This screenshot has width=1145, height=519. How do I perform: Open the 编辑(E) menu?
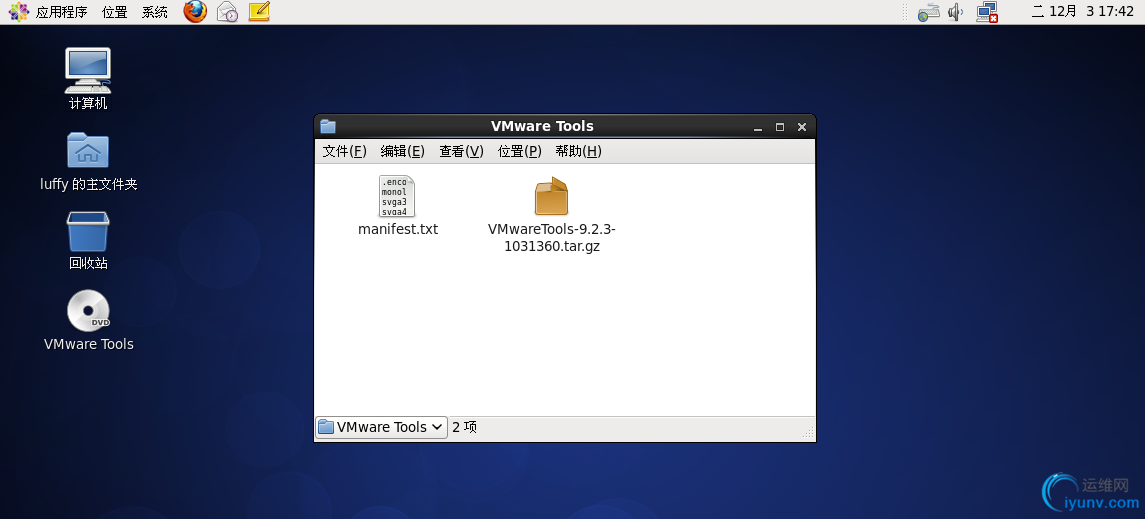tap(402, 151)
